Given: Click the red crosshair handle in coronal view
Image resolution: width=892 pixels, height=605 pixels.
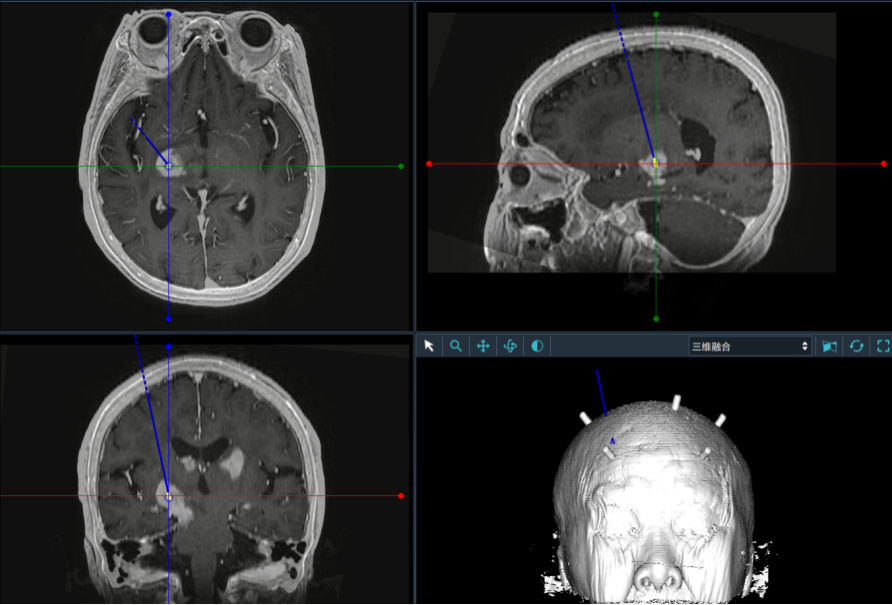Looking at the screenshot, I should pos(401,496).
